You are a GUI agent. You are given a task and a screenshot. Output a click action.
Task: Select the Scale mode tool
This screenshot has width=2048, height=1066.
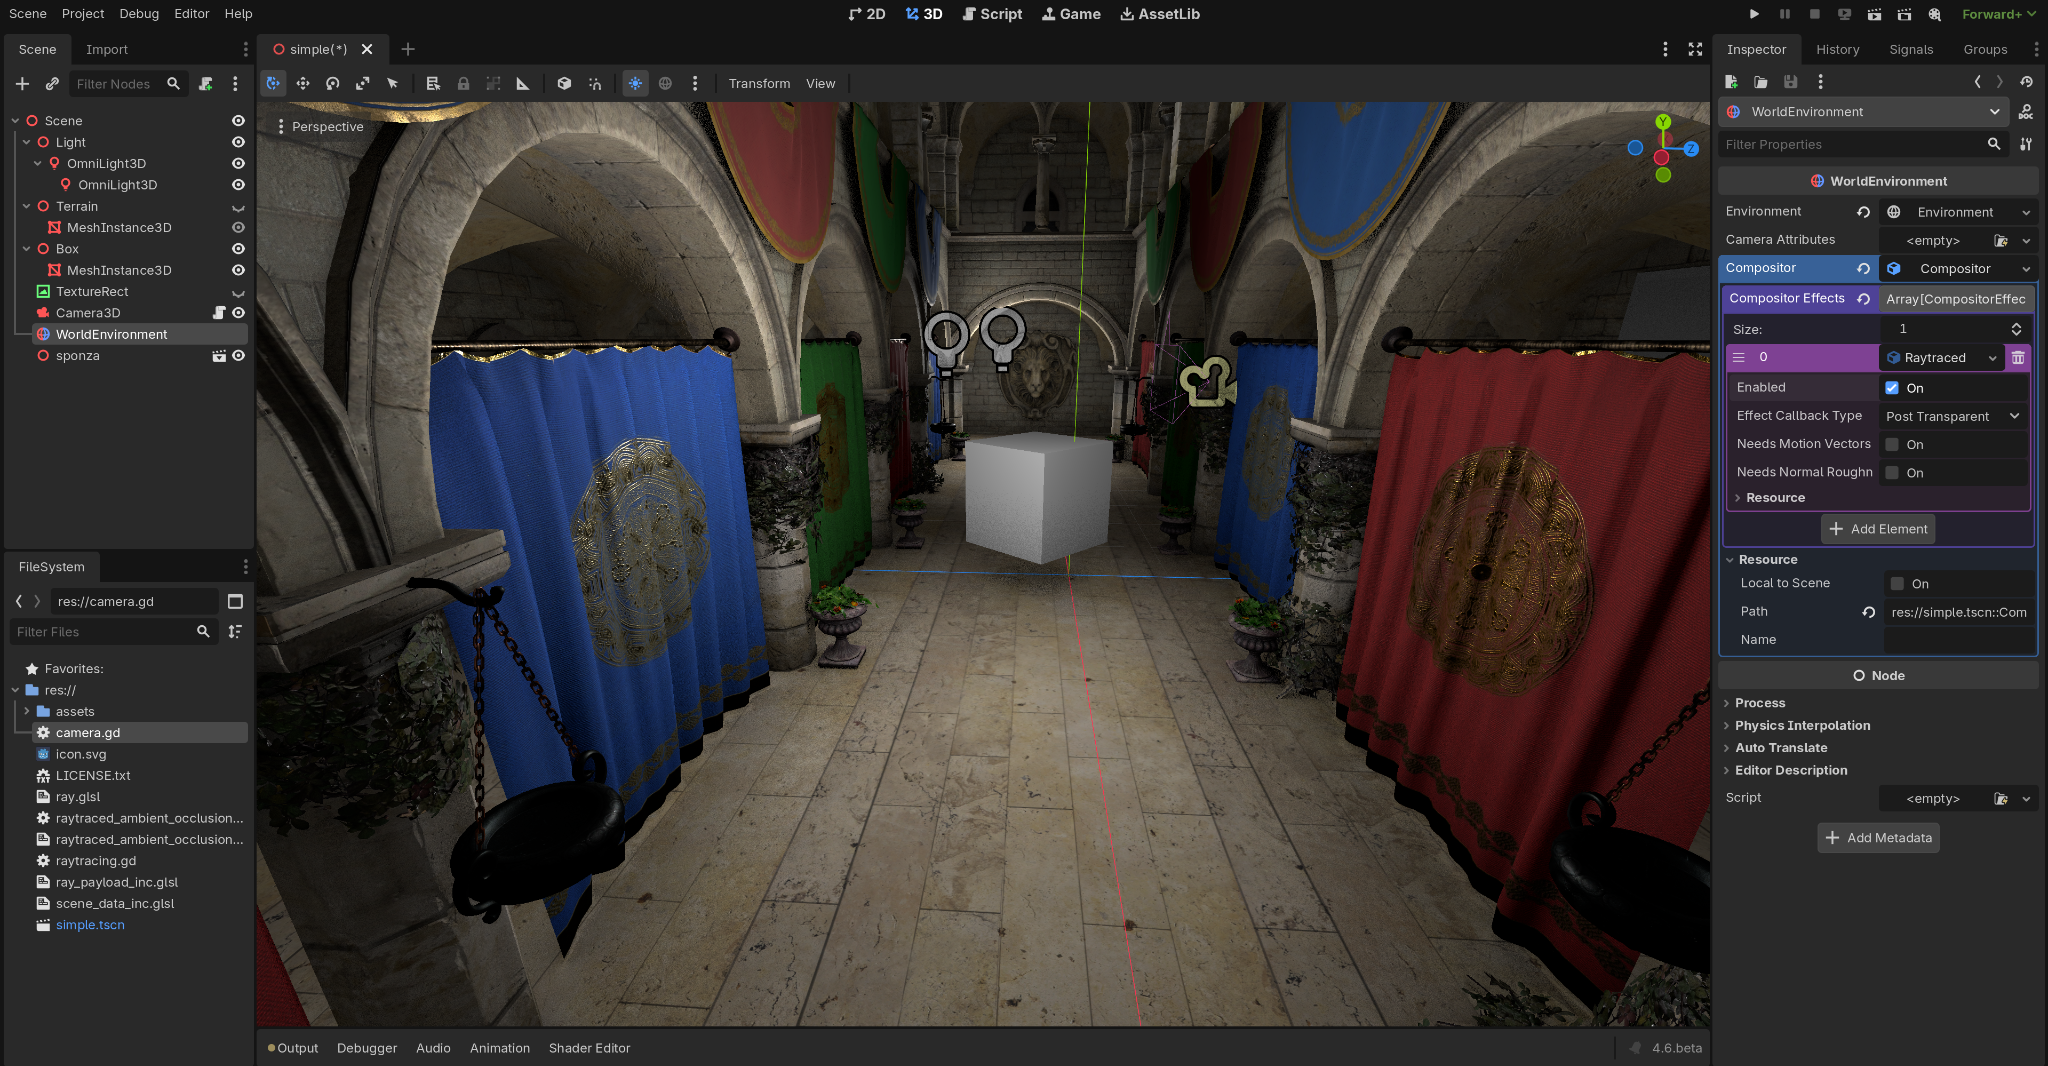[363, 84]
